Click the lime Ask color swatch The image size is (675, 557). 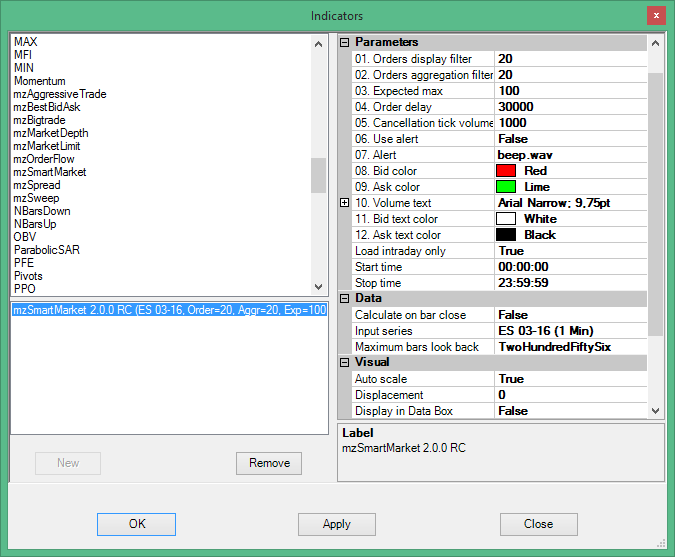506,186
